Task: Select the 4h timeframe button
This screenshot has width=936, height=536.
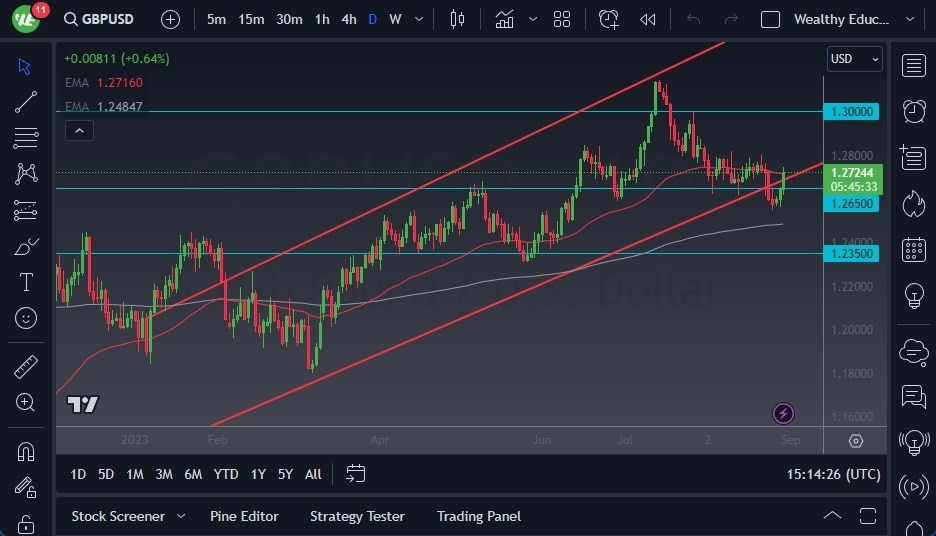Action: (349, 19)
